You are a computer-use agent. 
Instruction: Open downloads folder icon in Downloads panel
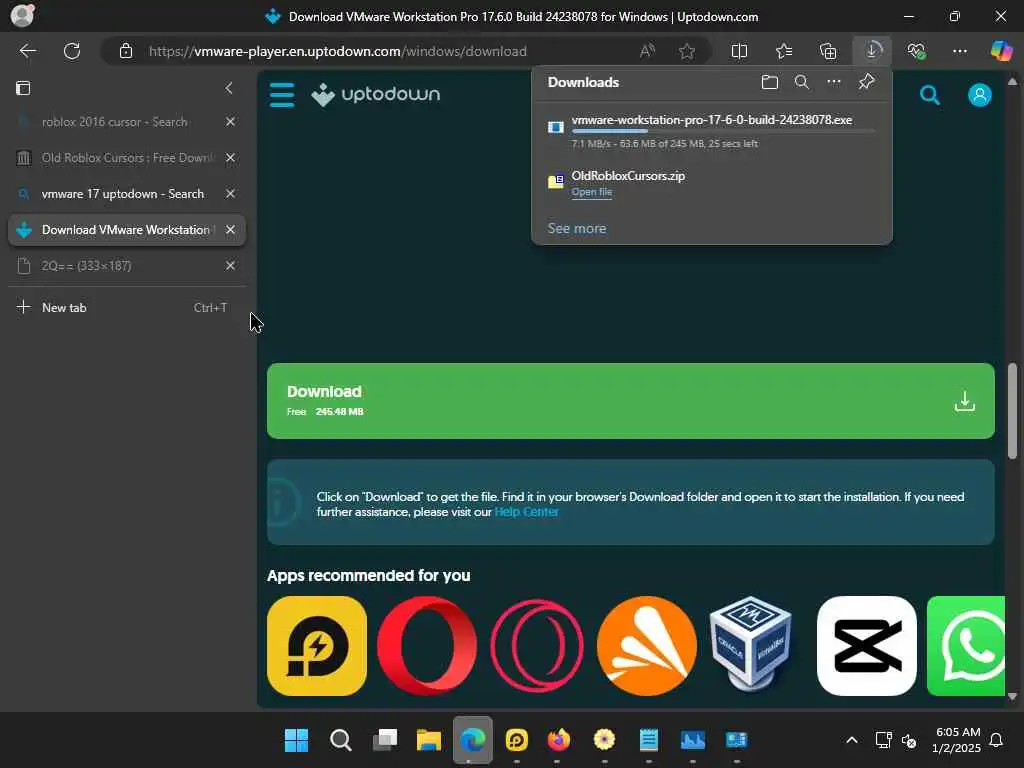pos(770,82)
